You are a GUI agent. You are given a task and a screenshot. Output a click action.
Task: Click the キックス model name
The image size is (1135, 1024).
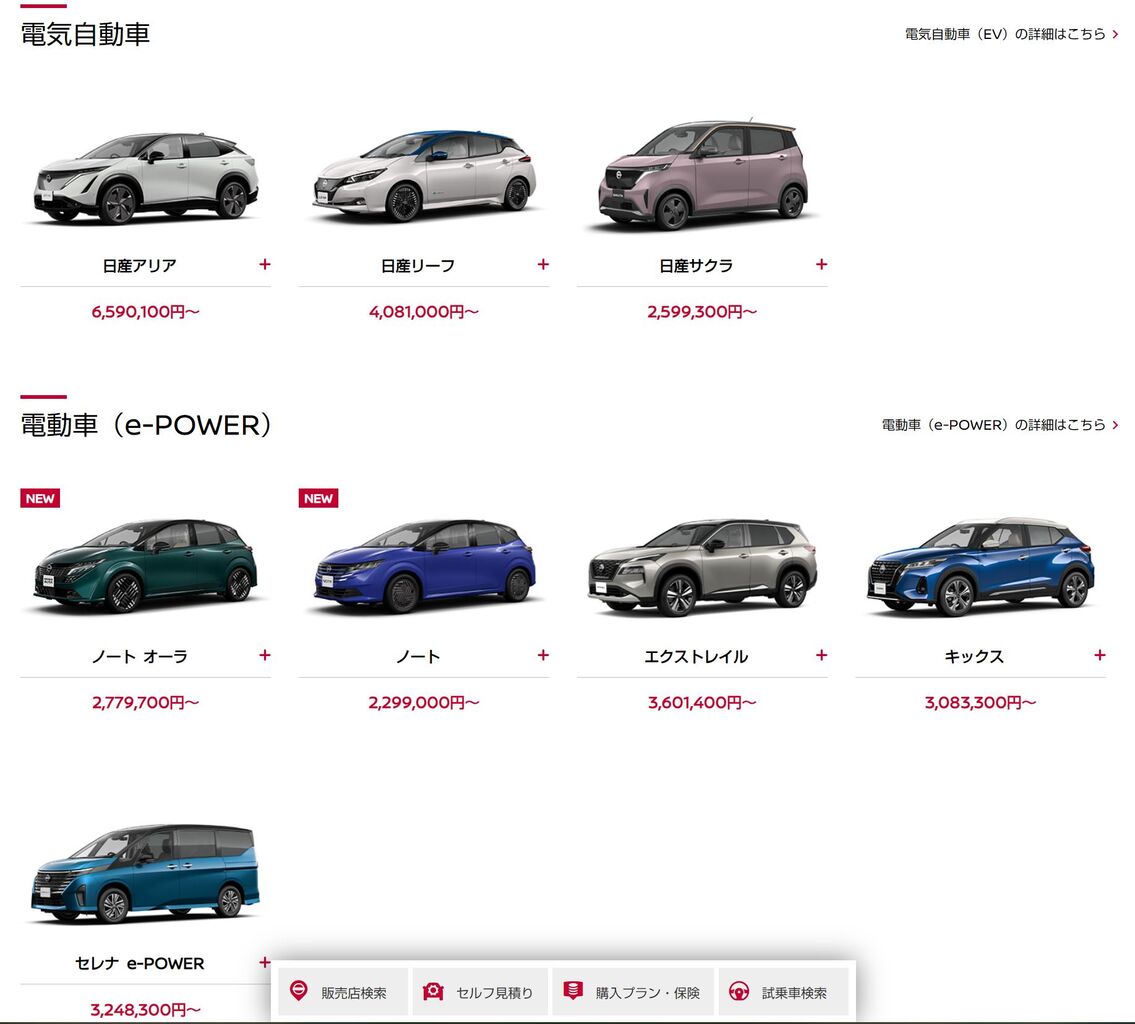pos(974,656)
